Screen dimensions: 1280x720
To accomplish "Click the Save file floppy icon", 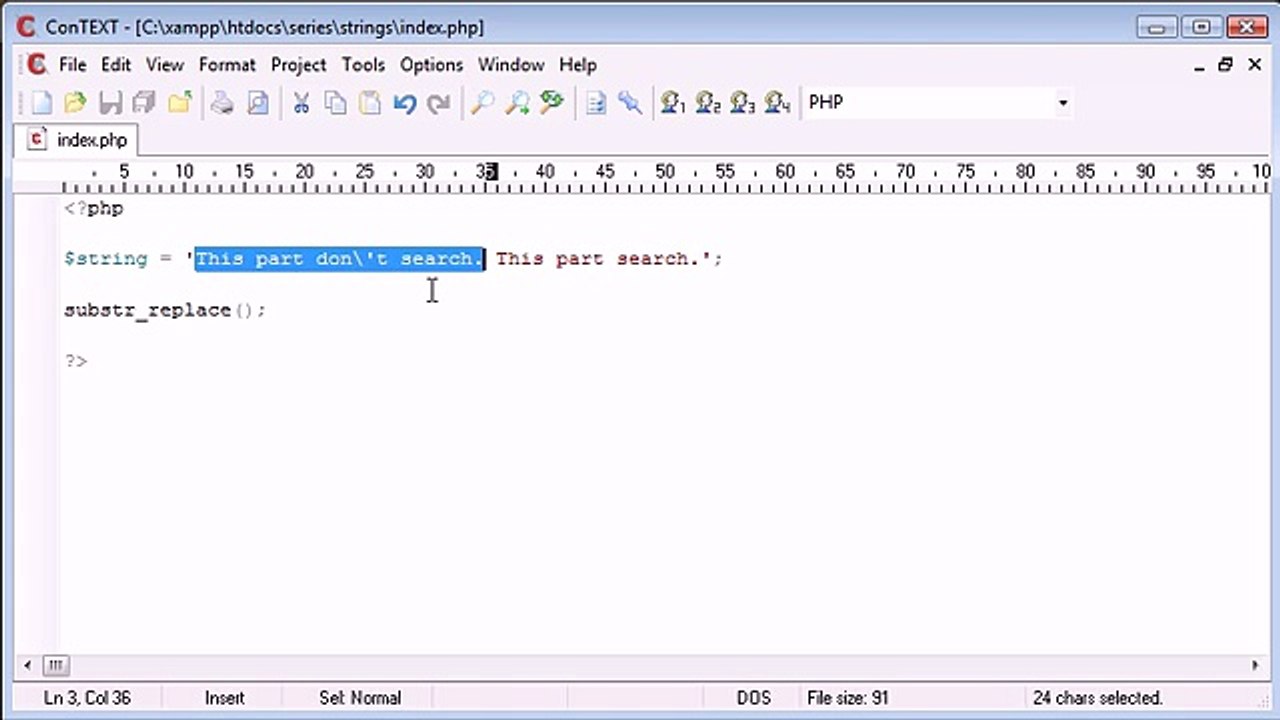I will pos(110,102).
